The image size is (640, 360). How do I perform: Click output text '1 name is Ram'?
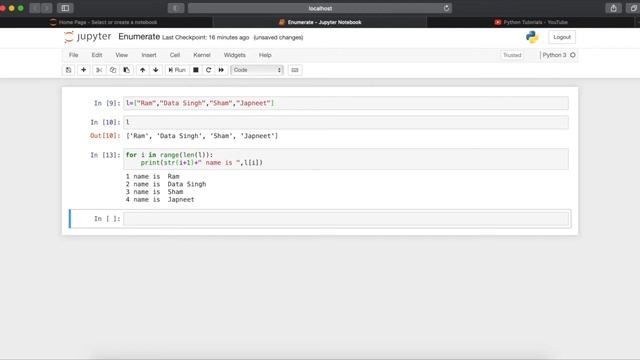[x=153, y=177]
